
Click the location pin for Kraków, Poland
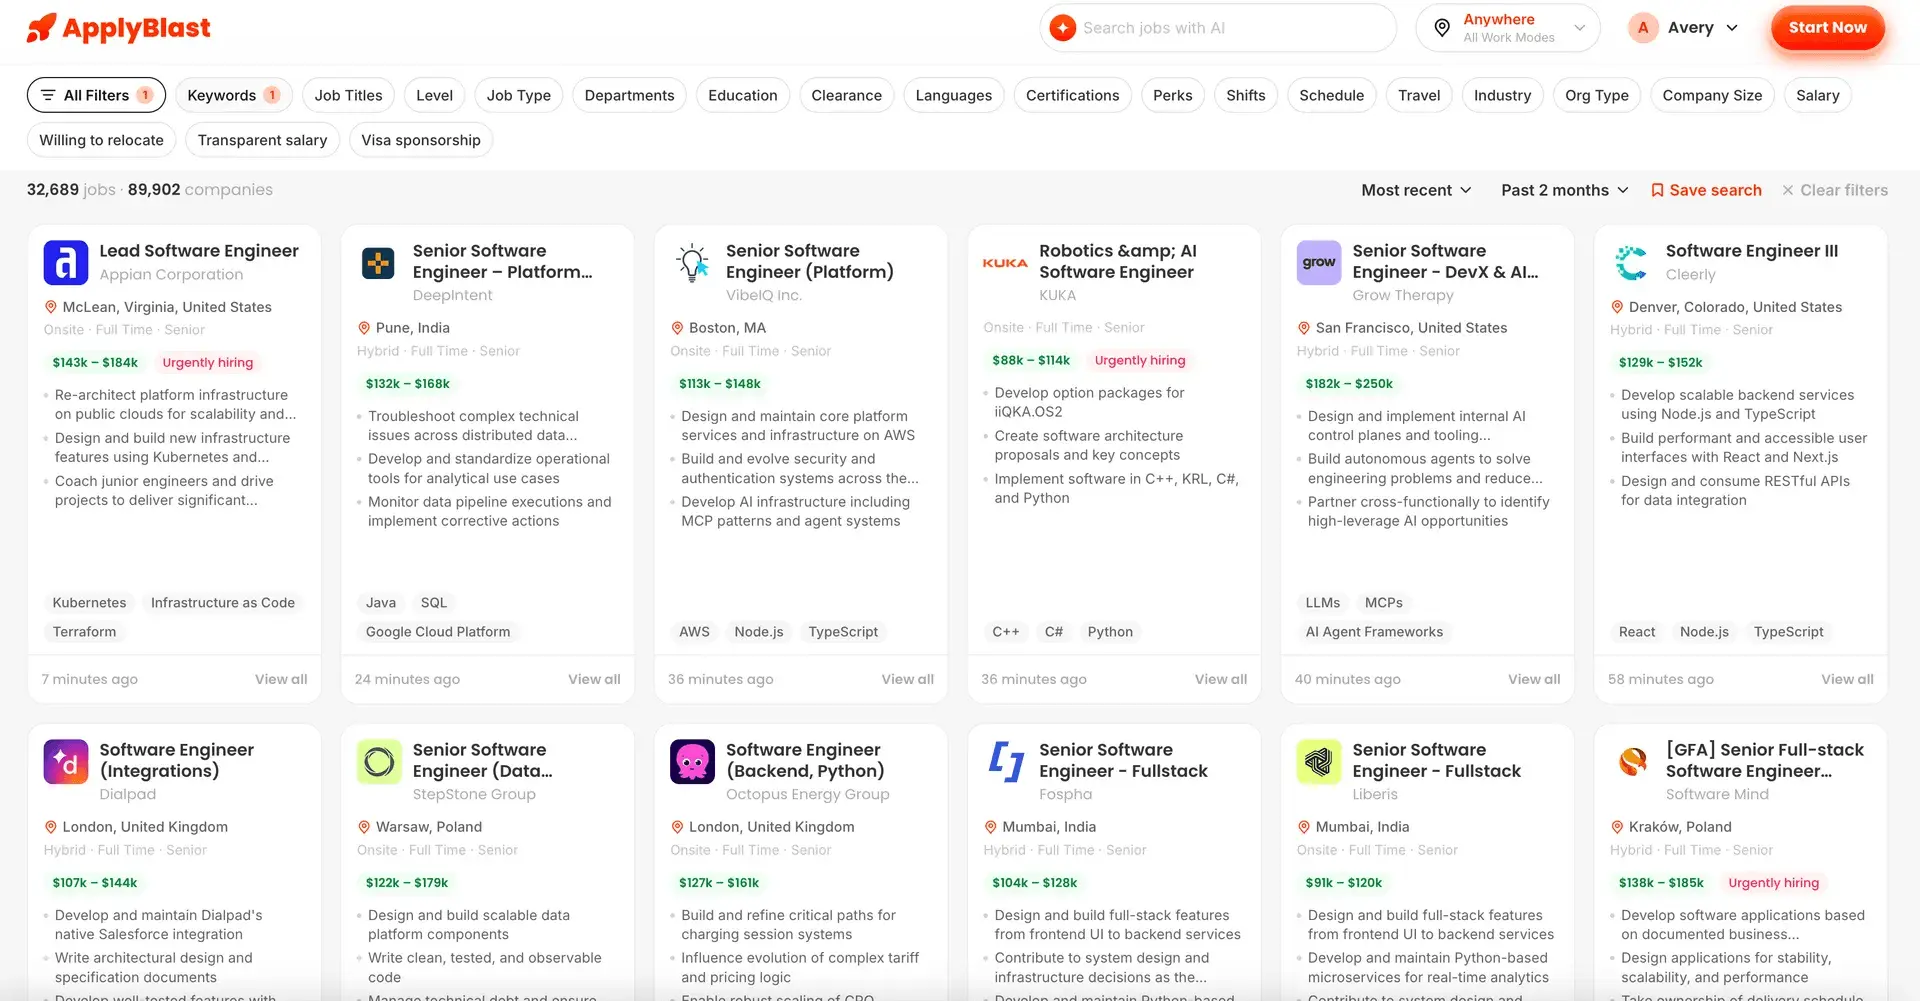pos(1617,827)
